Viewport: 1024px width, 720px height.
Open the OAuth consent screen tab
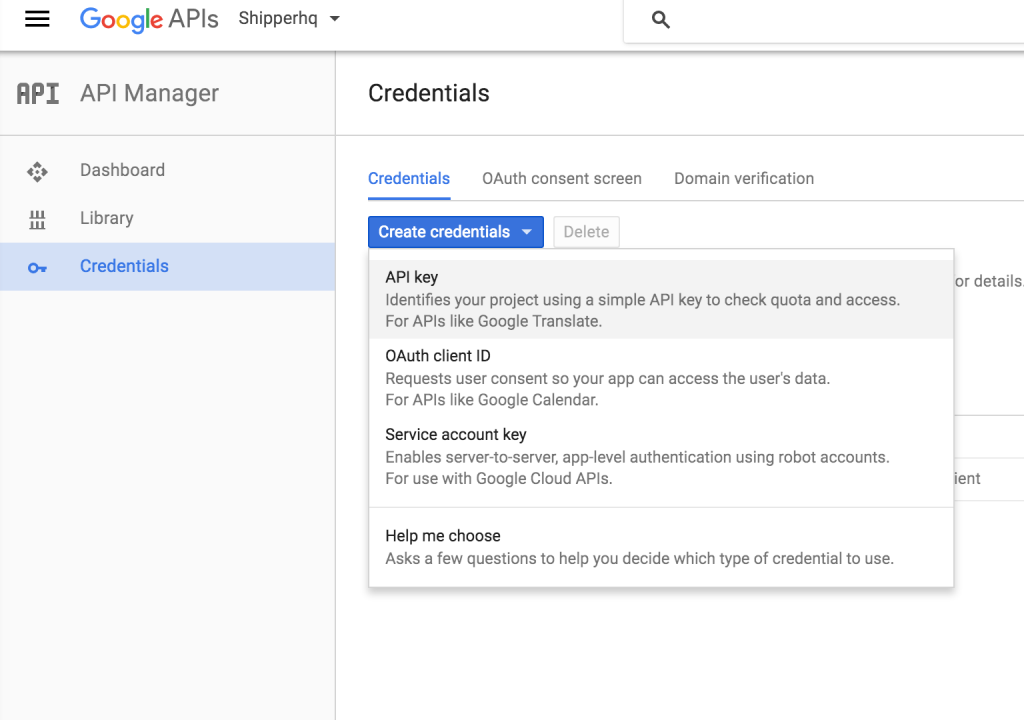[562, 178]
